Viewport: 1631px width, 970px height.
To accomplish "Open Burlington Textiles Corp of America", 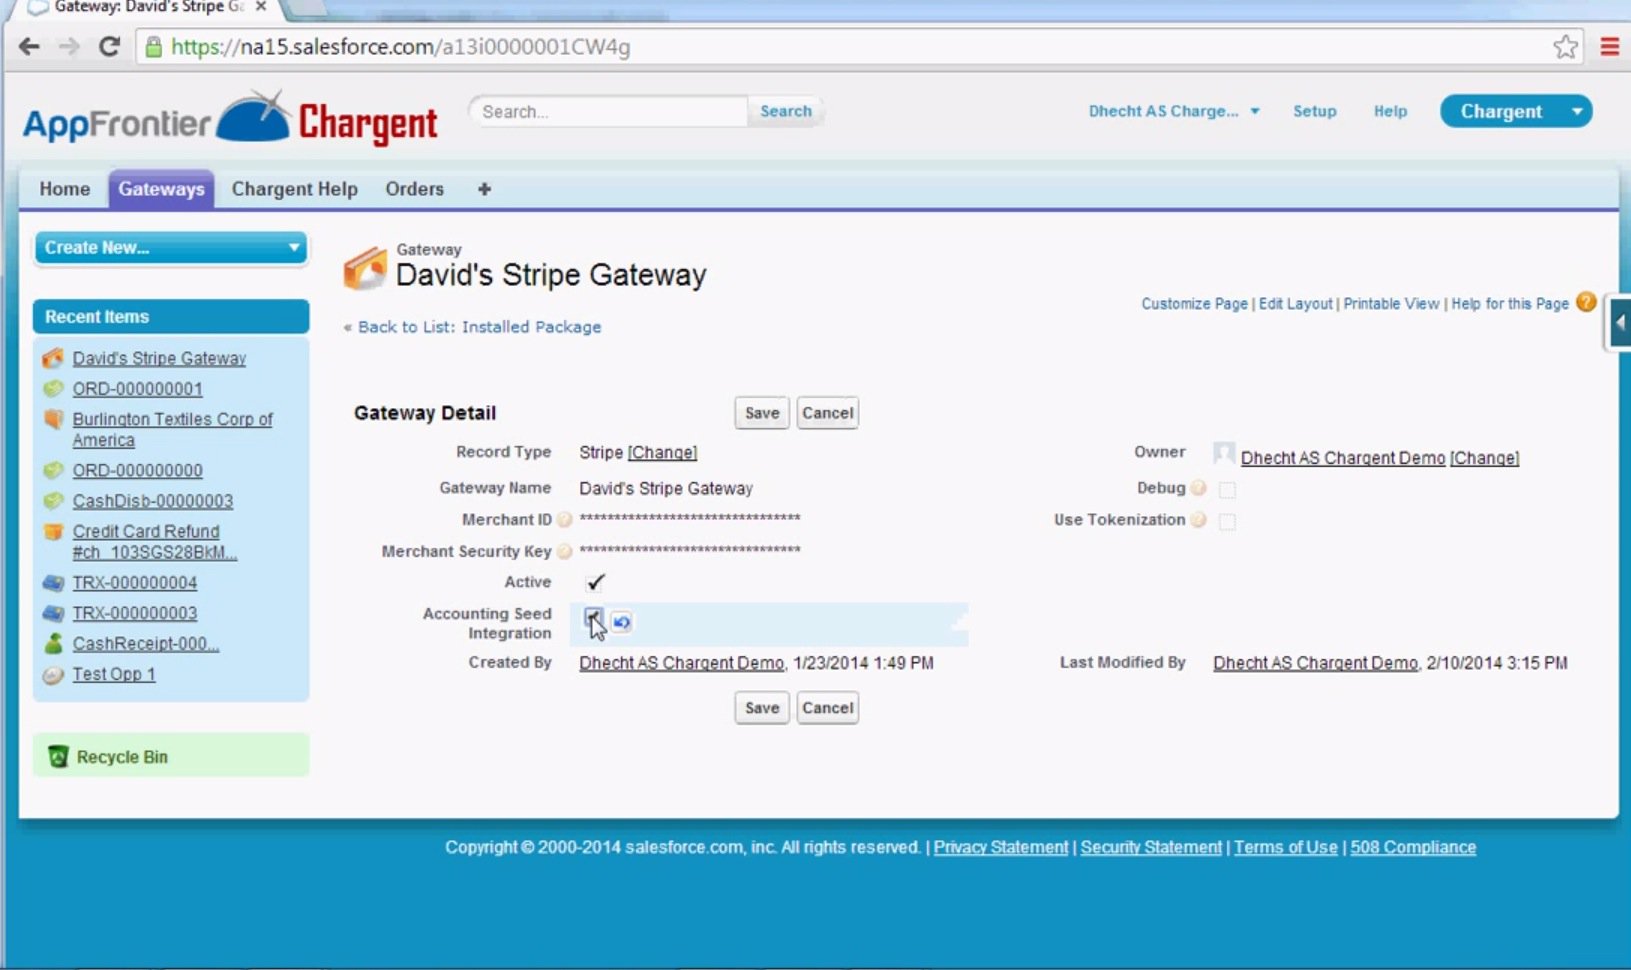I will click(x=172, y=429).
